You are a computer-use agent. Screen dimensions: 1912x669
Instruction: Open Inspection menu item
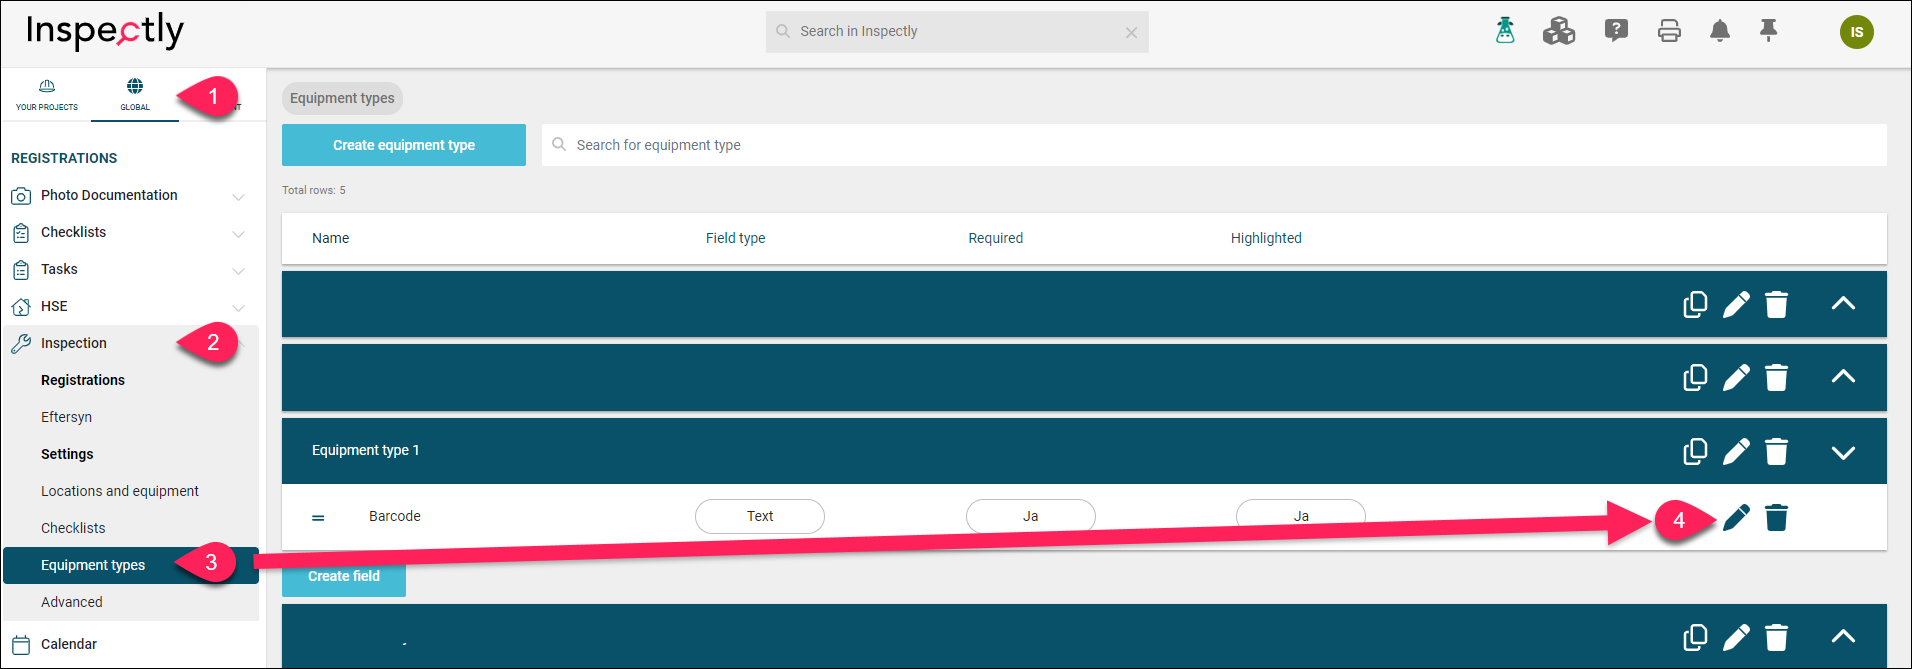(73, 343)
